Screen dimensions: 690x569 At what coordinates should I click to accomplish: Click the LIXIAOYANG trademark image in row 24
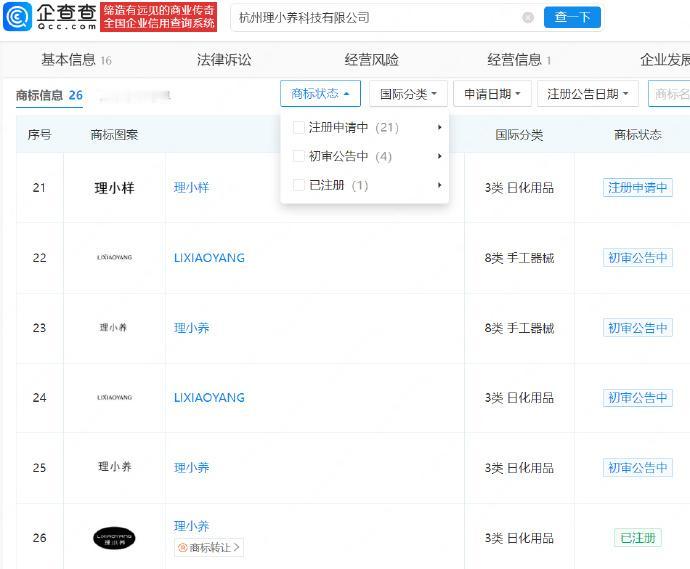point(114,397)
